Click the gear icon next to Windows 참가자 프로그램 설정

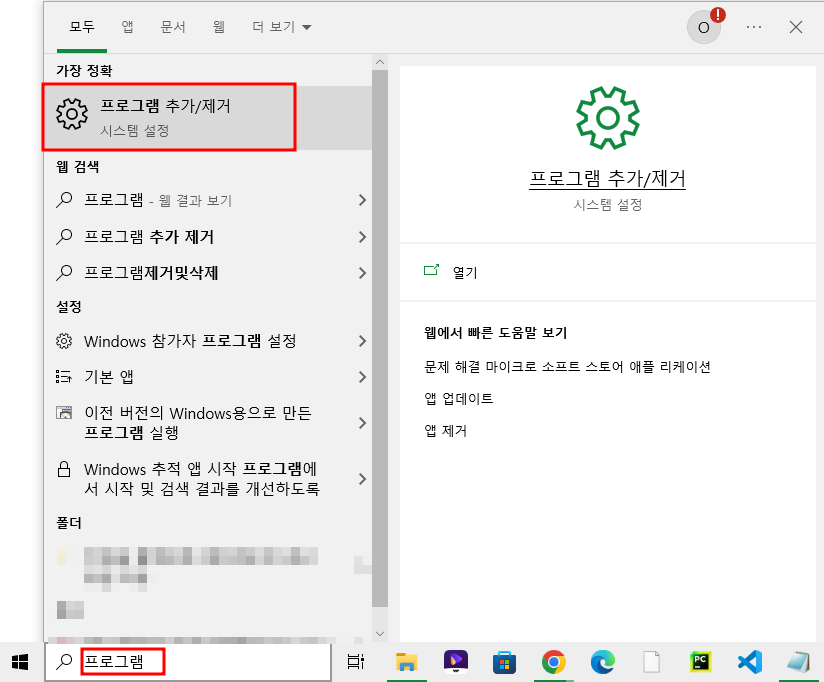pos(65,341)
